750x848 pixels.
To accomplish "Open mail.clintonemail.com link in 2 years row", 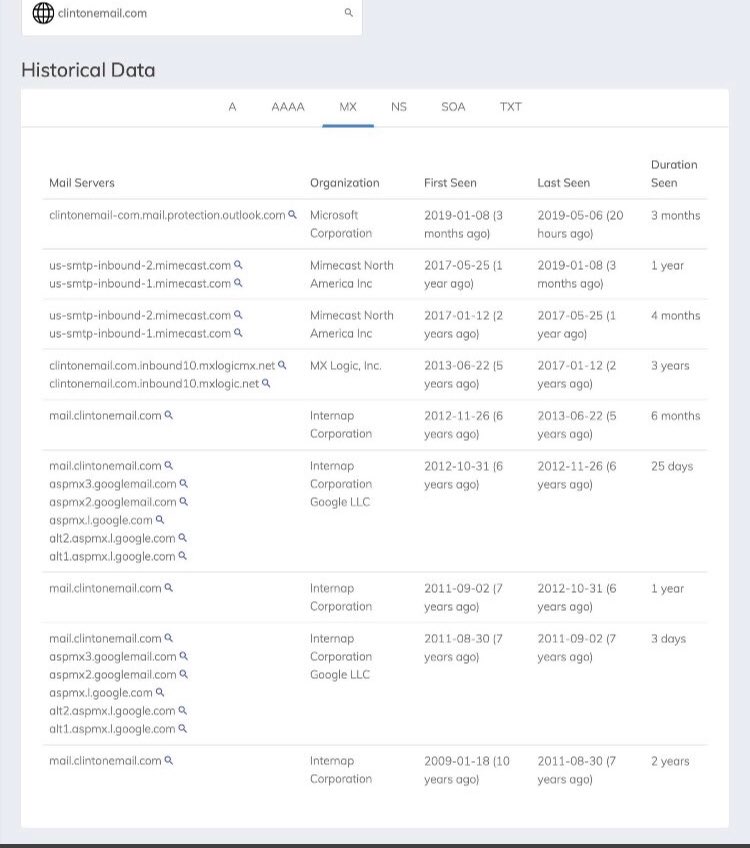I will click(105, 761).
